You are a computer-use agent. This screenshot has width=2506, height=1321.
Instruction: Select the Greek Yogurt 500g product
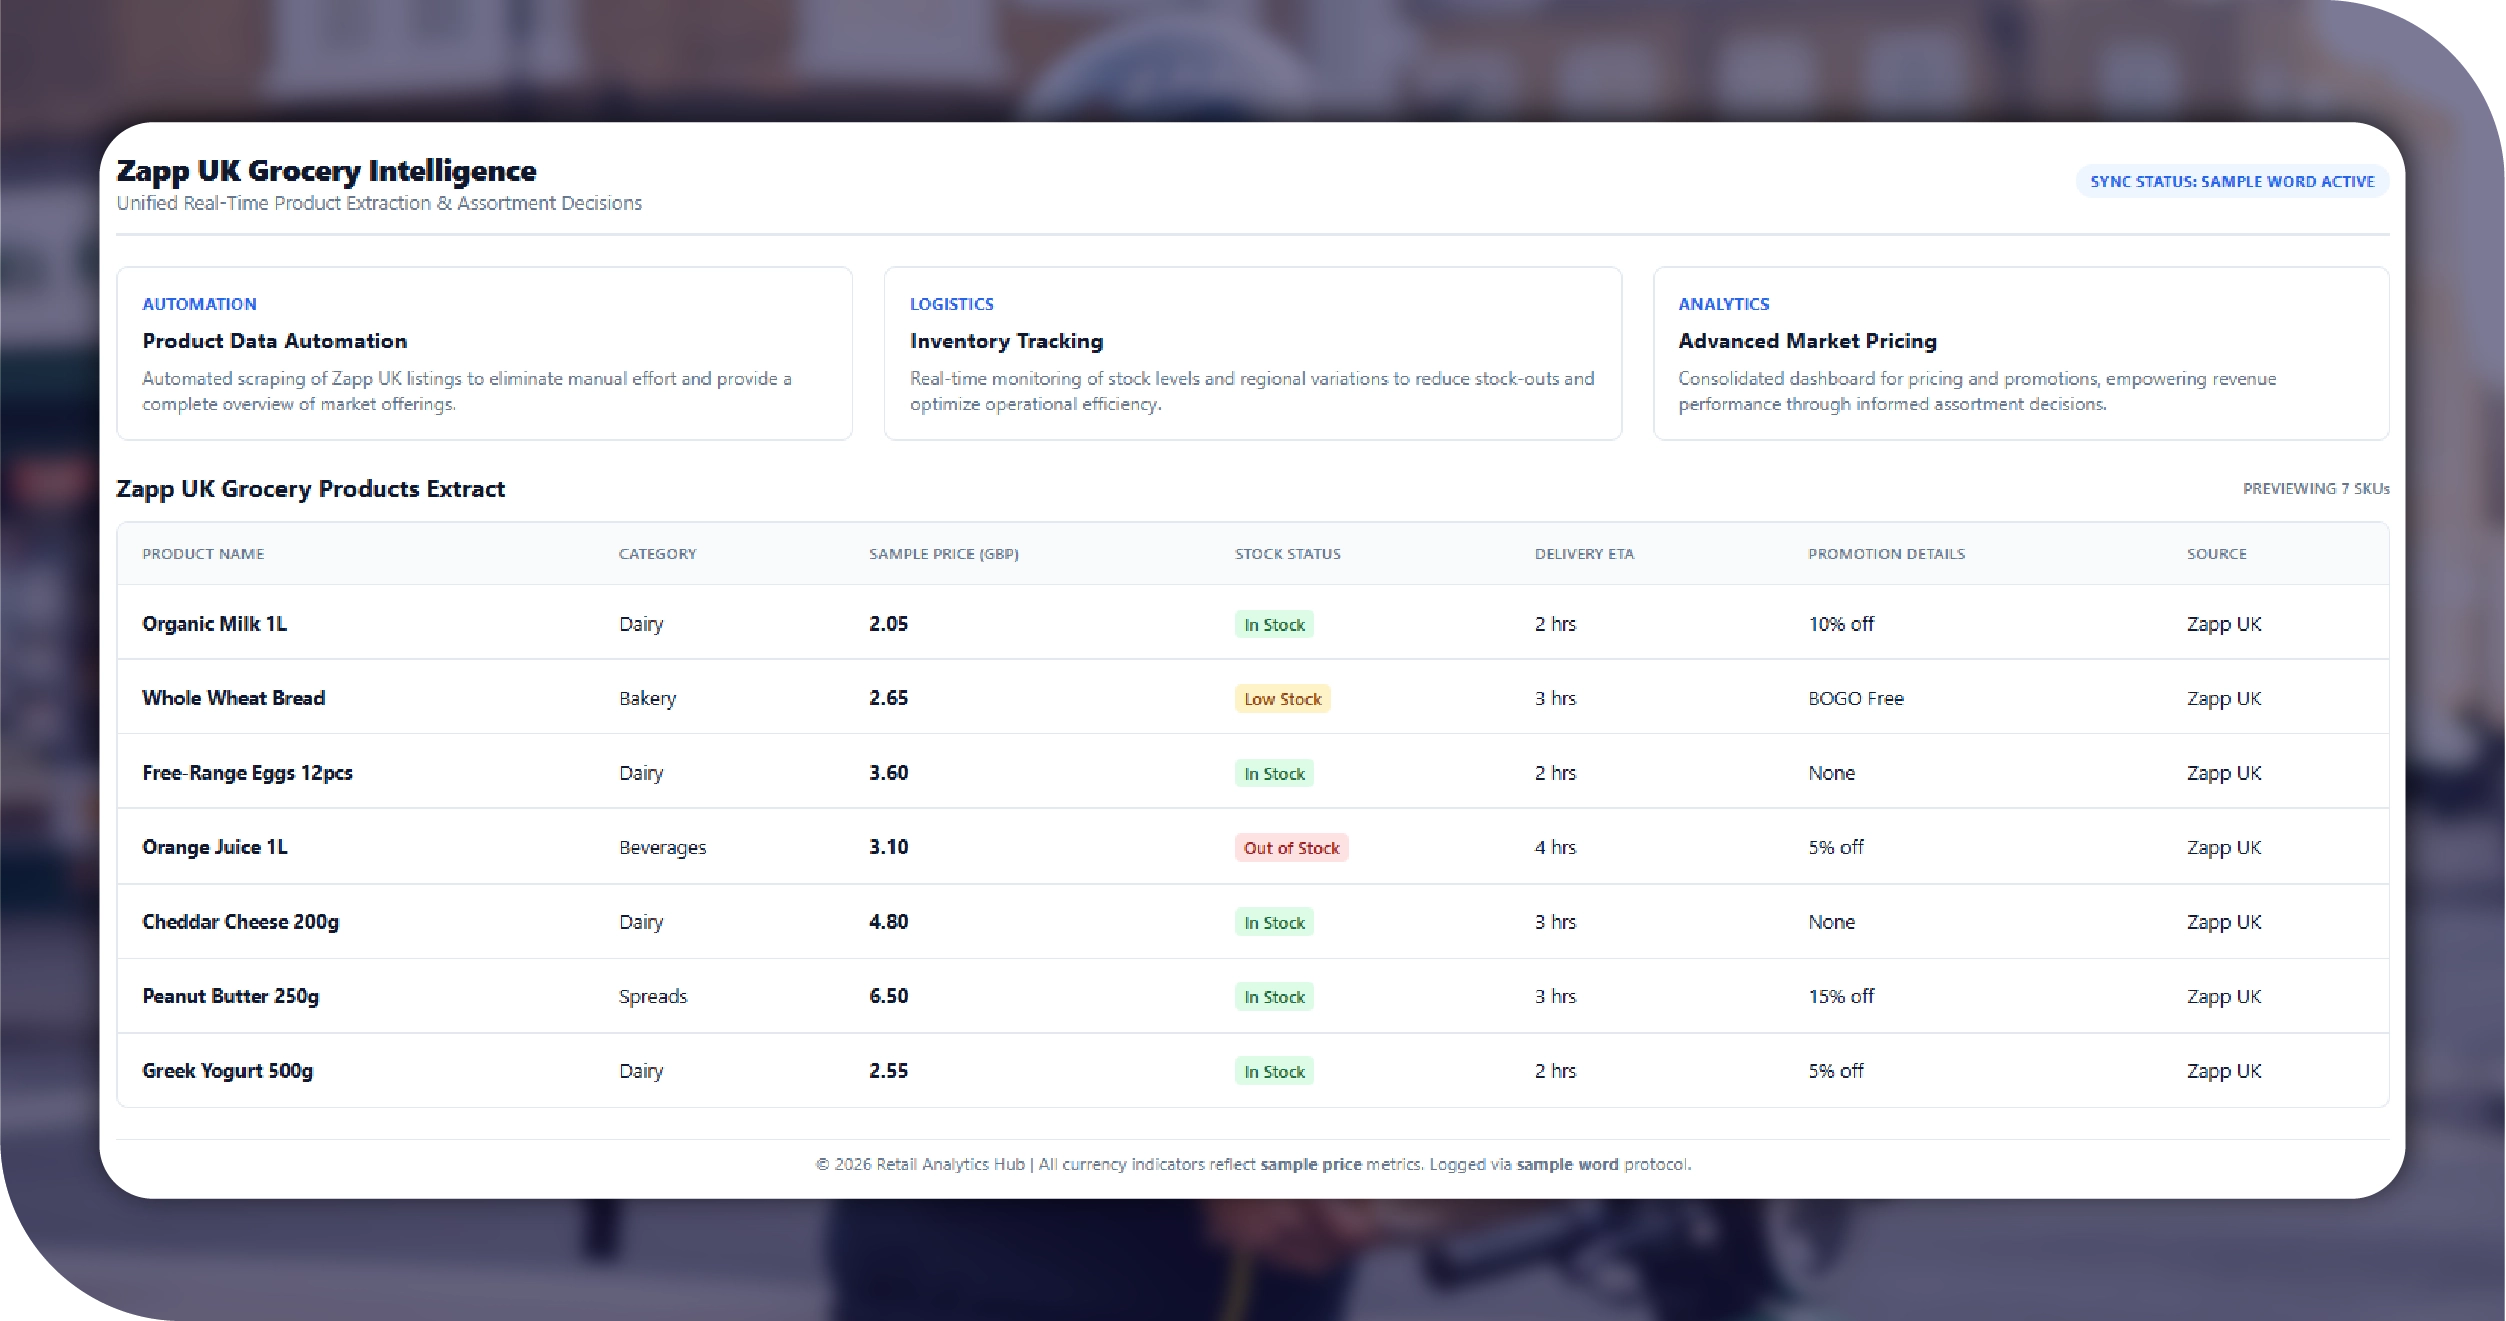227,1071
